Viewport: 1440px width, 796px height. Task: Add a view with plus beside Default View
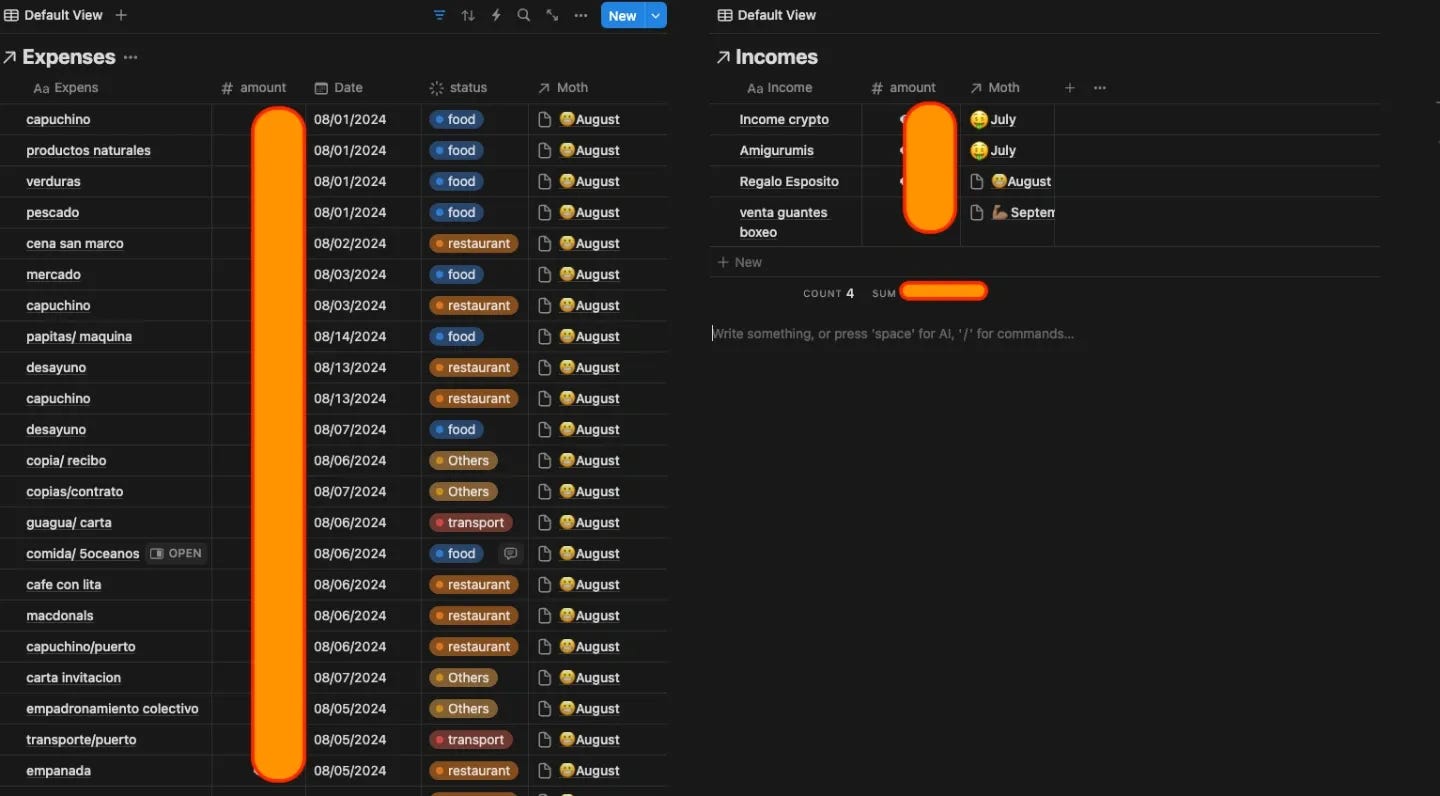121,15
